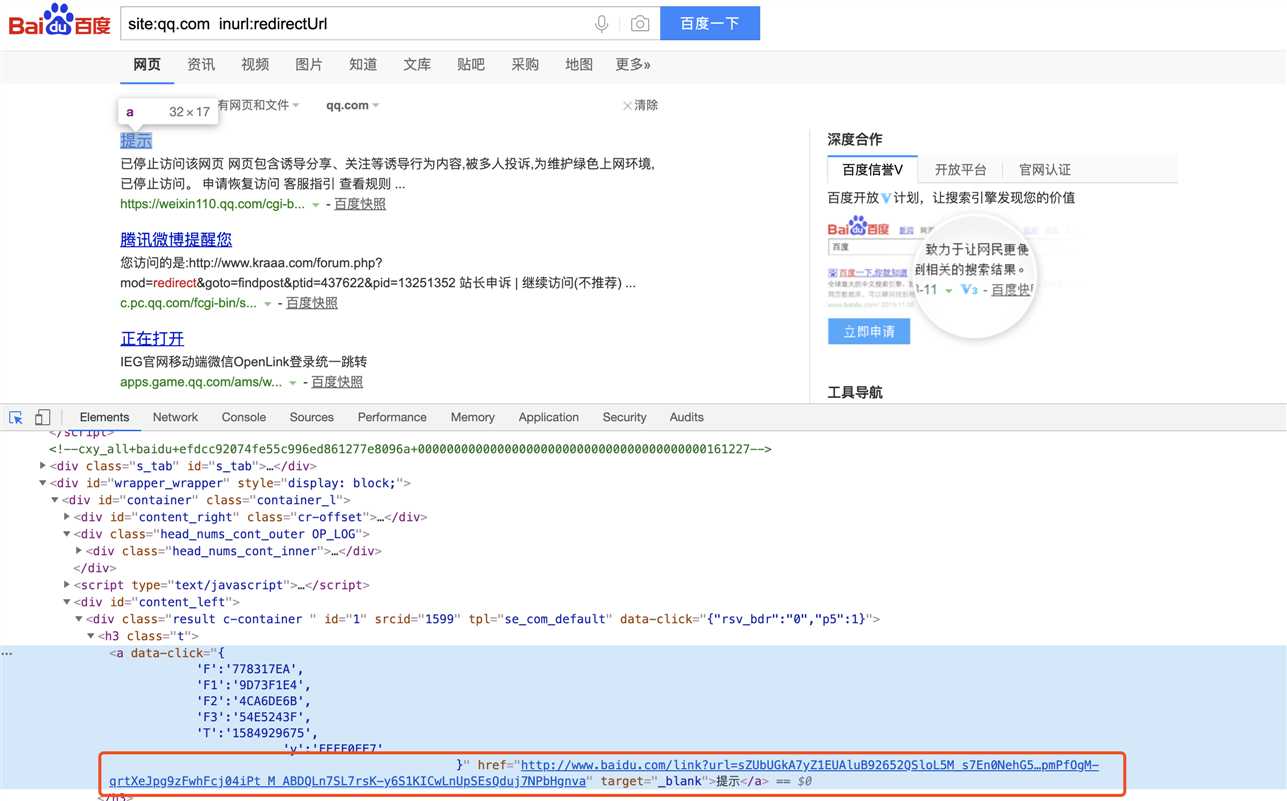Switch to the 资讯 tab
This screenshot has width=1287, height=801.
(201, 64)
